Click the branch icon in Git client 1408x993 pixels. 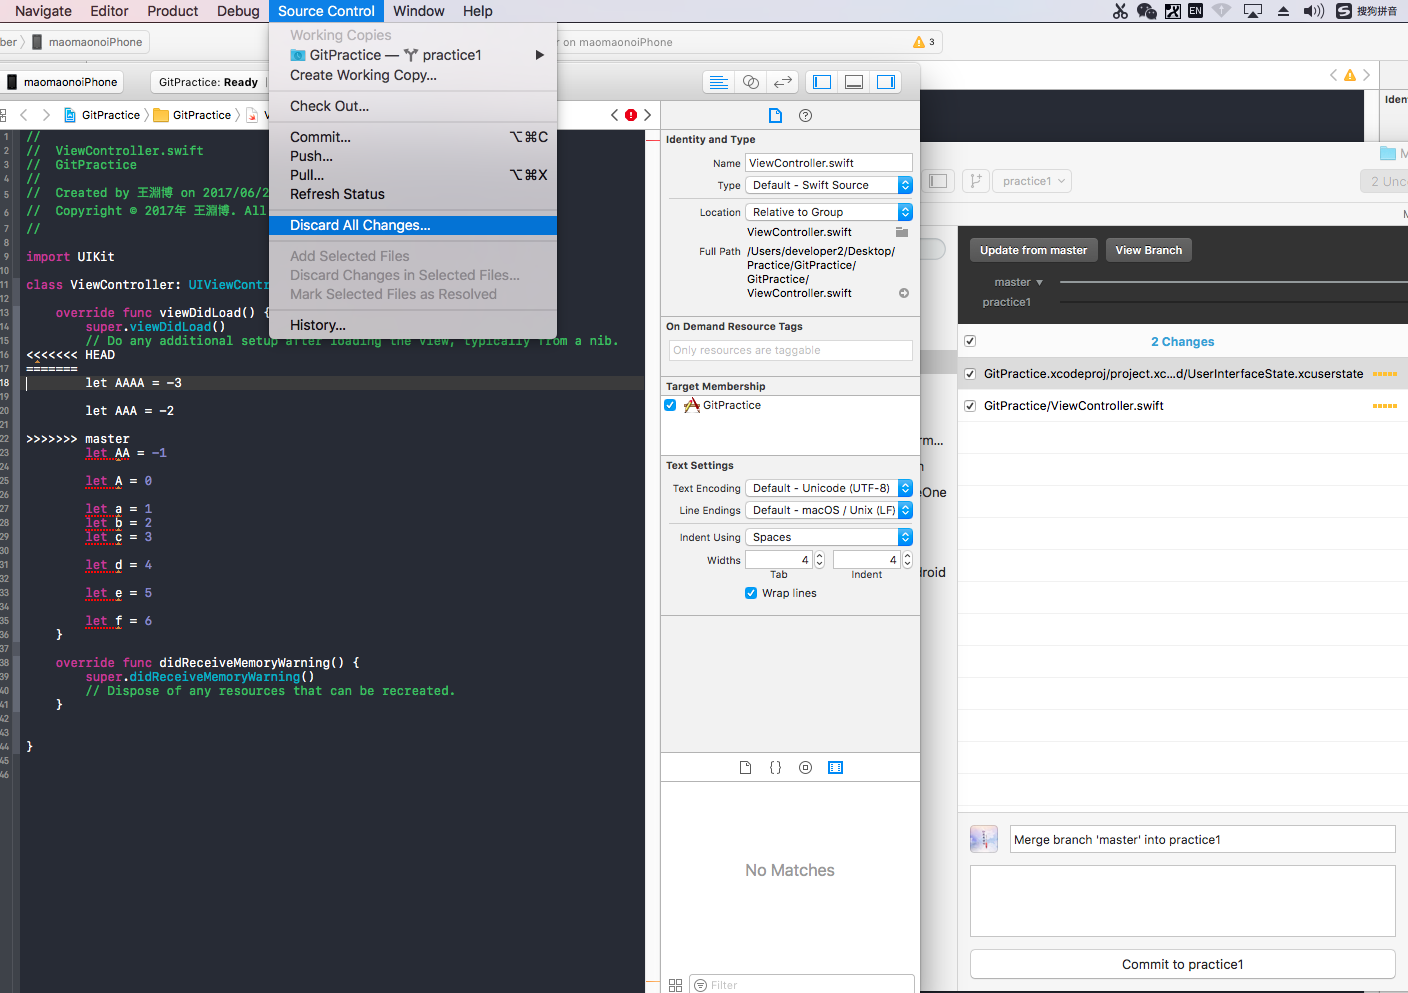coord(976,181)
